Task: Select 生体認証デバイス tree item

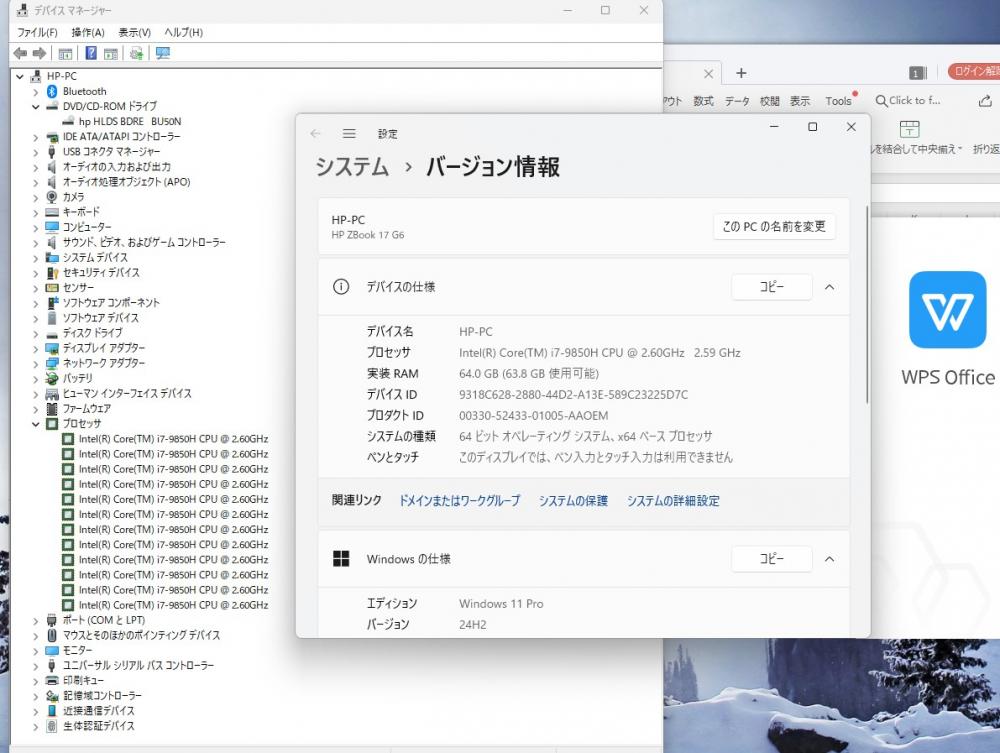Action: point(99,726)
